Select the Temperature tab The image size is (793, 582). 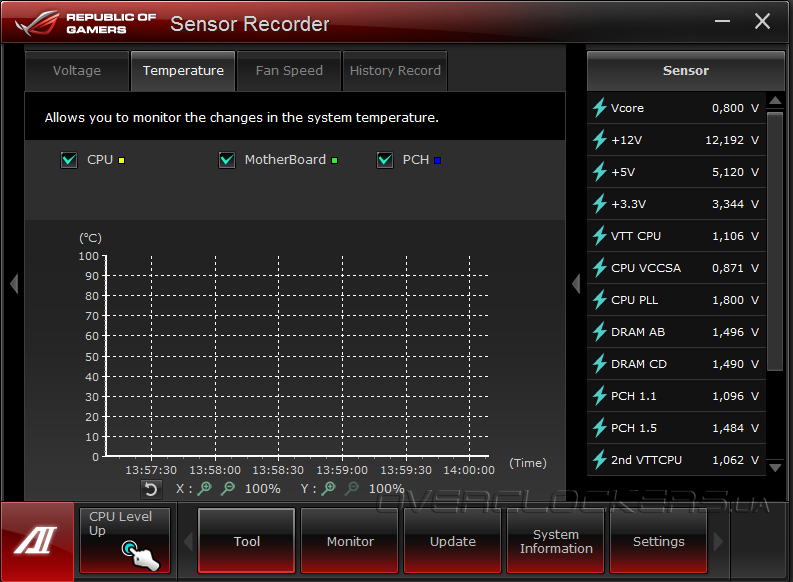183,71
